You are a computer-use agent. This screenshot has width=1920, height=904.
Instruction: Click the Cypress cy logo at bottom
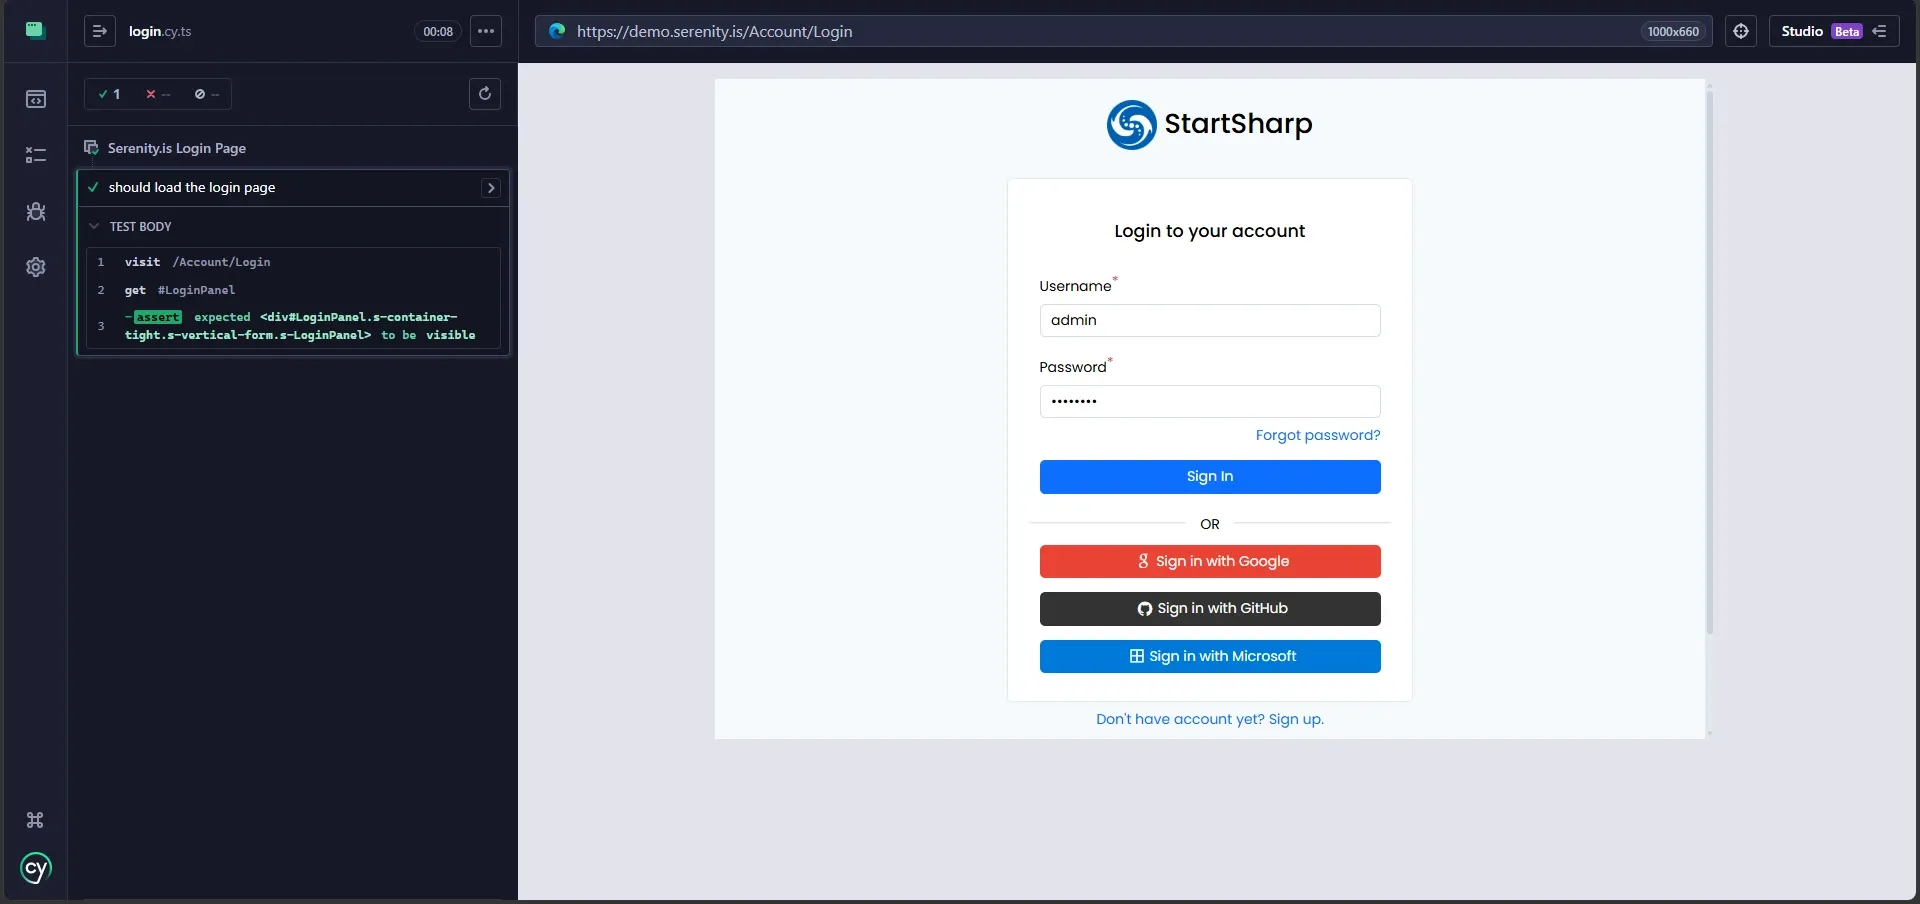pyautogui.click(x=35, y=868)
